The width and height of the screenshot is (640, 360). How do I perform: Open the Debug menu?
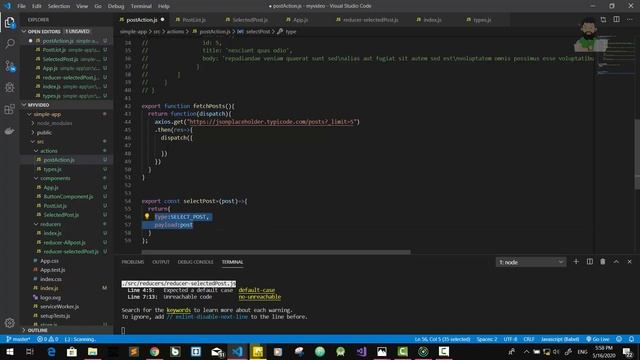click(x=116, y=6)
